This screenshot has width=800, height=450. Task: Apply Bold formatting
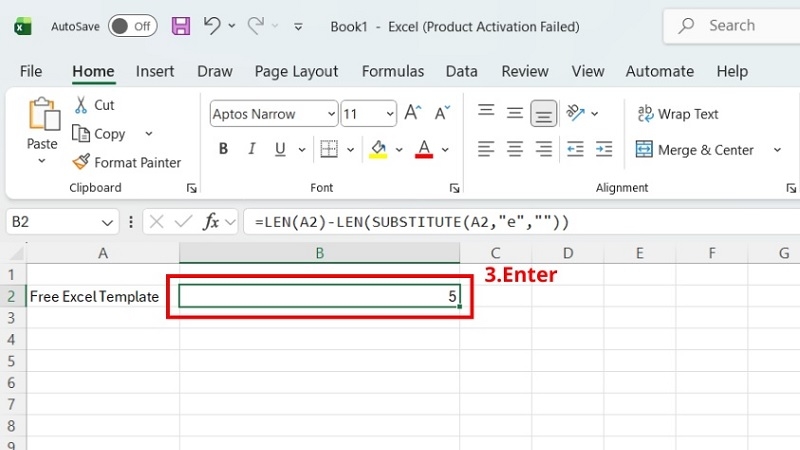[223, 149]
